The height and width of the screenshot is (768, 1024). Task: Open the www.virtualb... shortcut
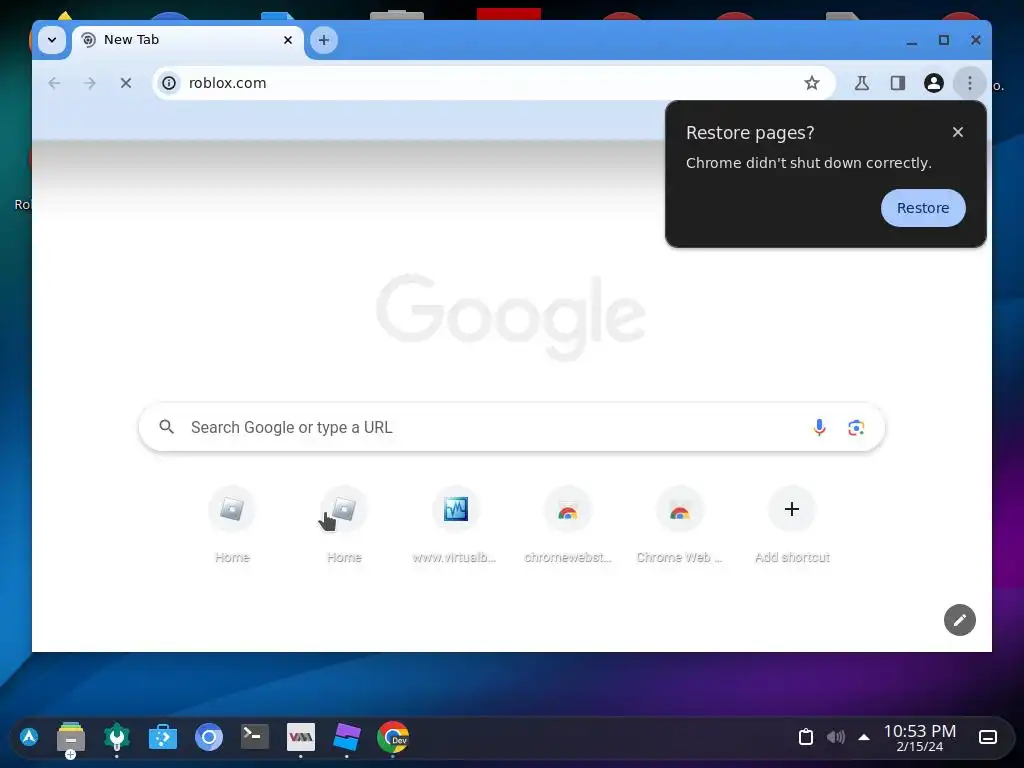(x=455, y=525)
